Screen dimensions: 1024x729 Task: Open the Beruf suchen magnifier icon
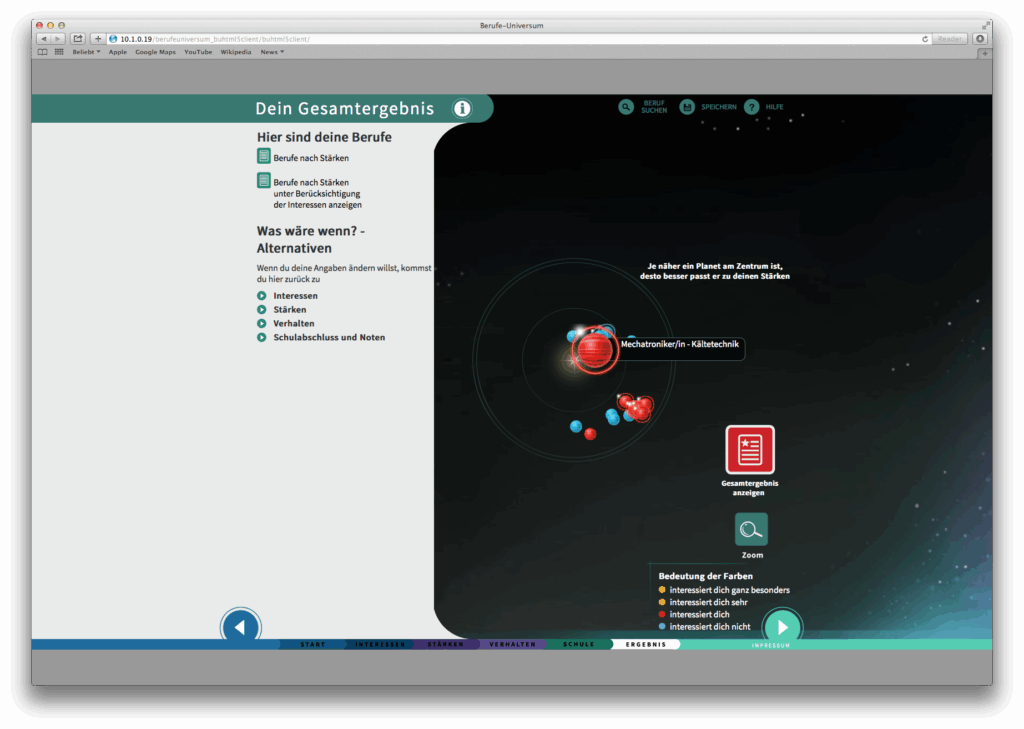[626, 107]
